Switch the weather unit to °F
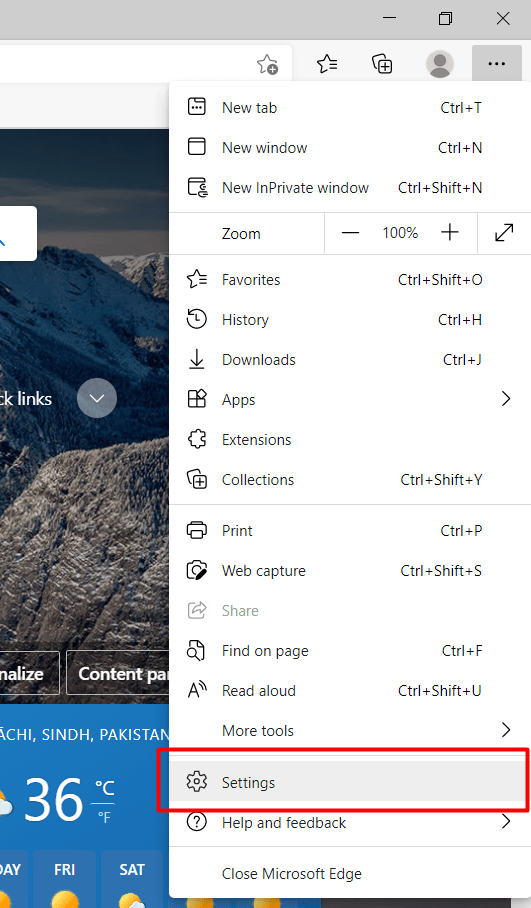This screenshot has width=531, height=908. [x=104, y=817]
